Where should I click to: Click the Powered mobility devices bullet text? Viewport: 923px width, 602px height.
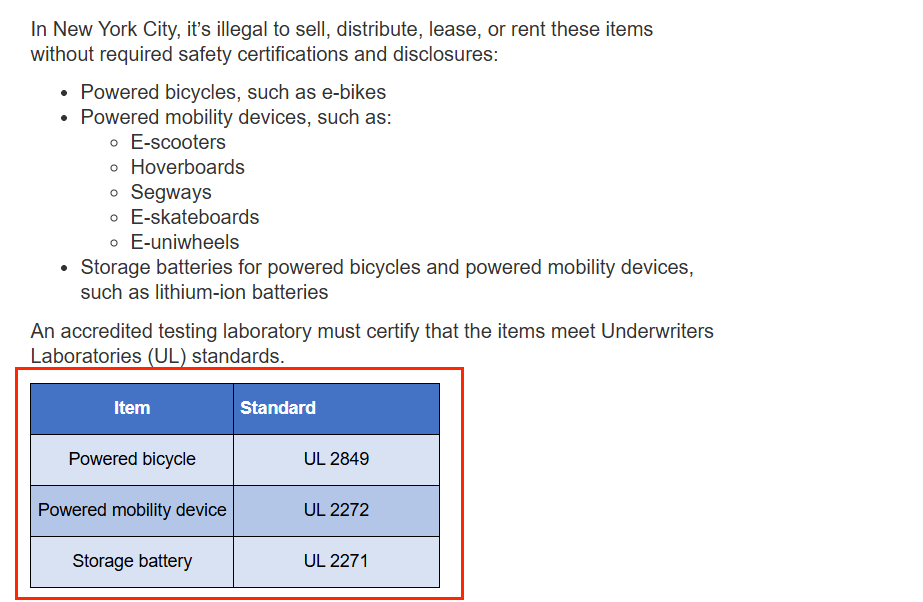pyautogui.click(x=235, y=117)
